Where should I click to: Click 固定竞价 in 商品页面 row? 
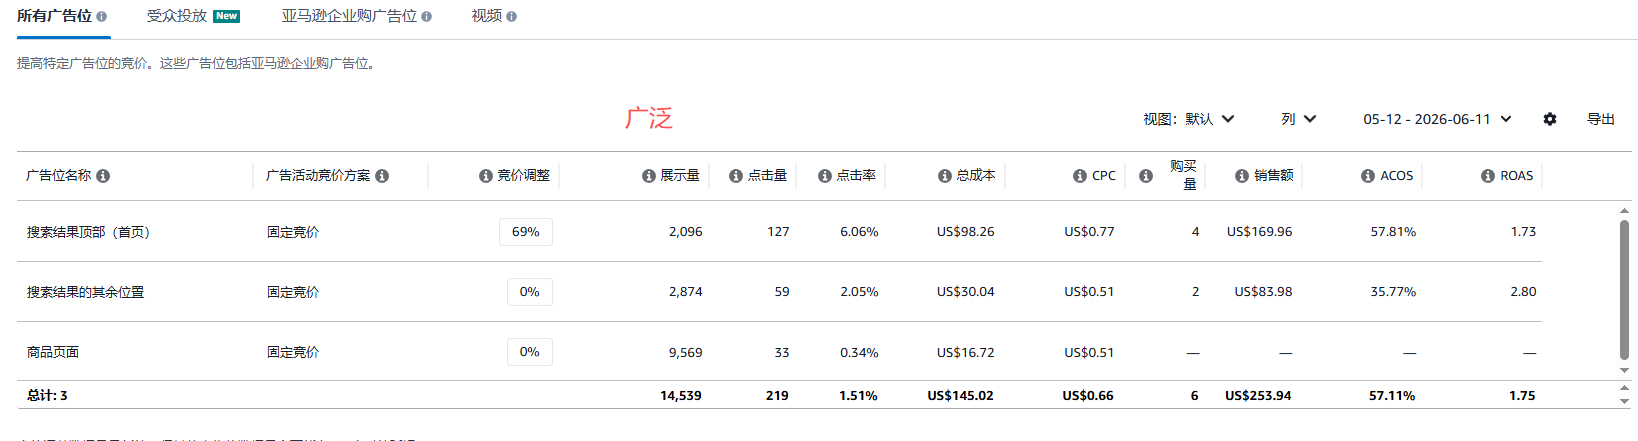(x=293, y=352)
